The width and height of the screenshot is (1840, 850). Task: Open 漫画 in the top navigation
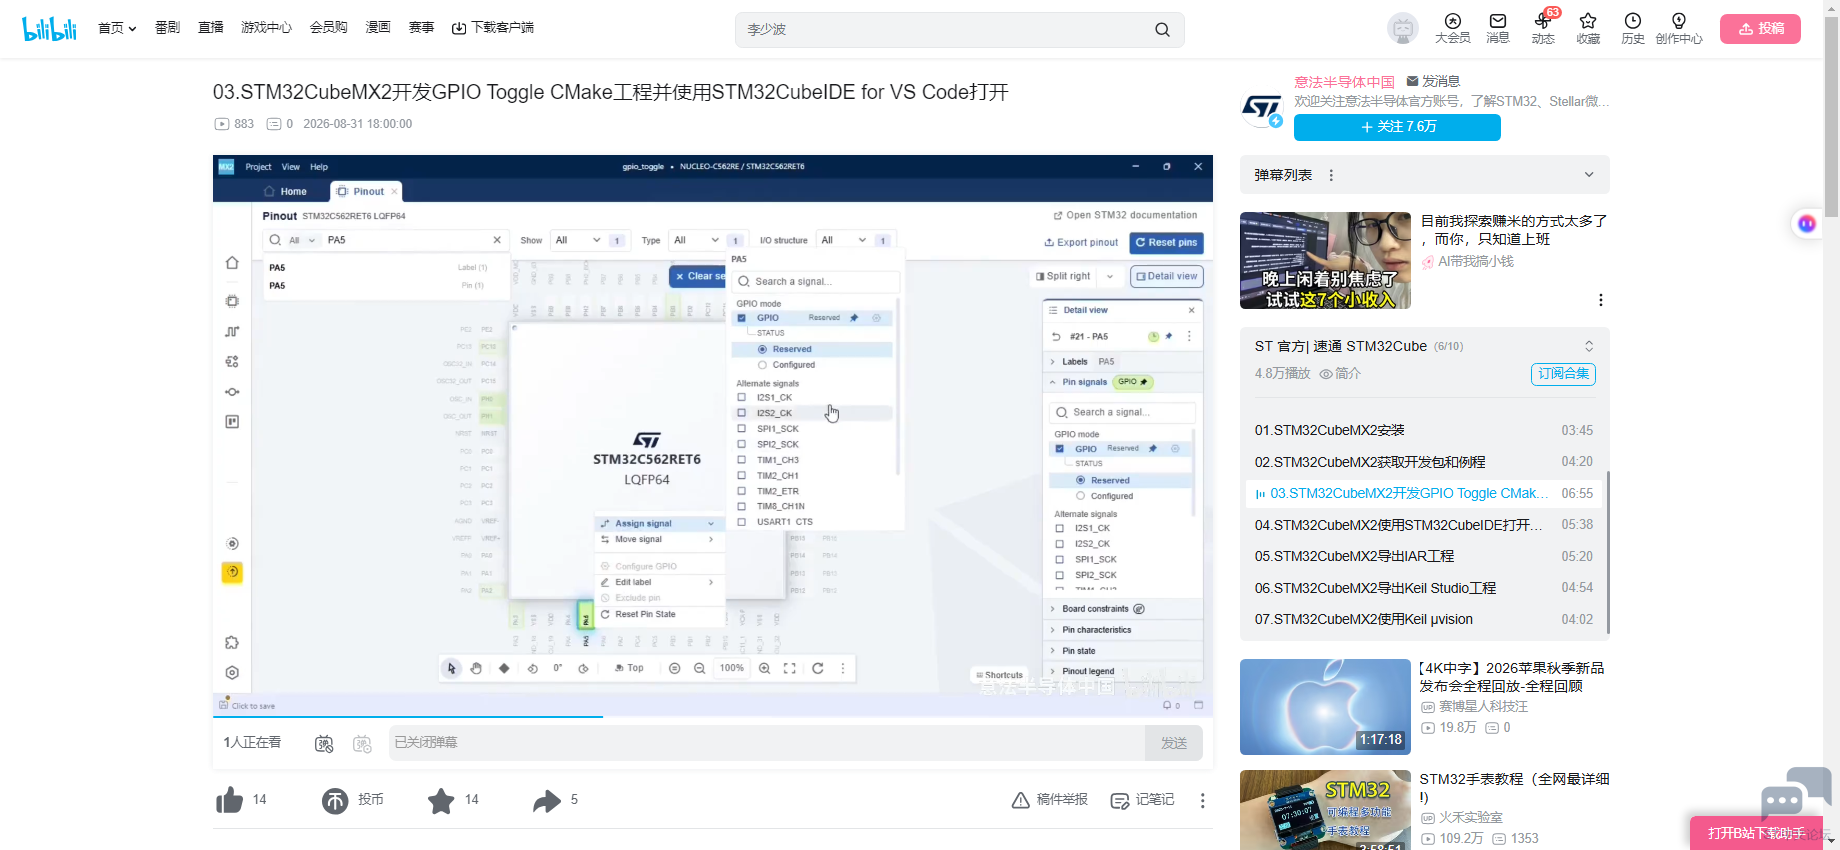coord(378,28)
